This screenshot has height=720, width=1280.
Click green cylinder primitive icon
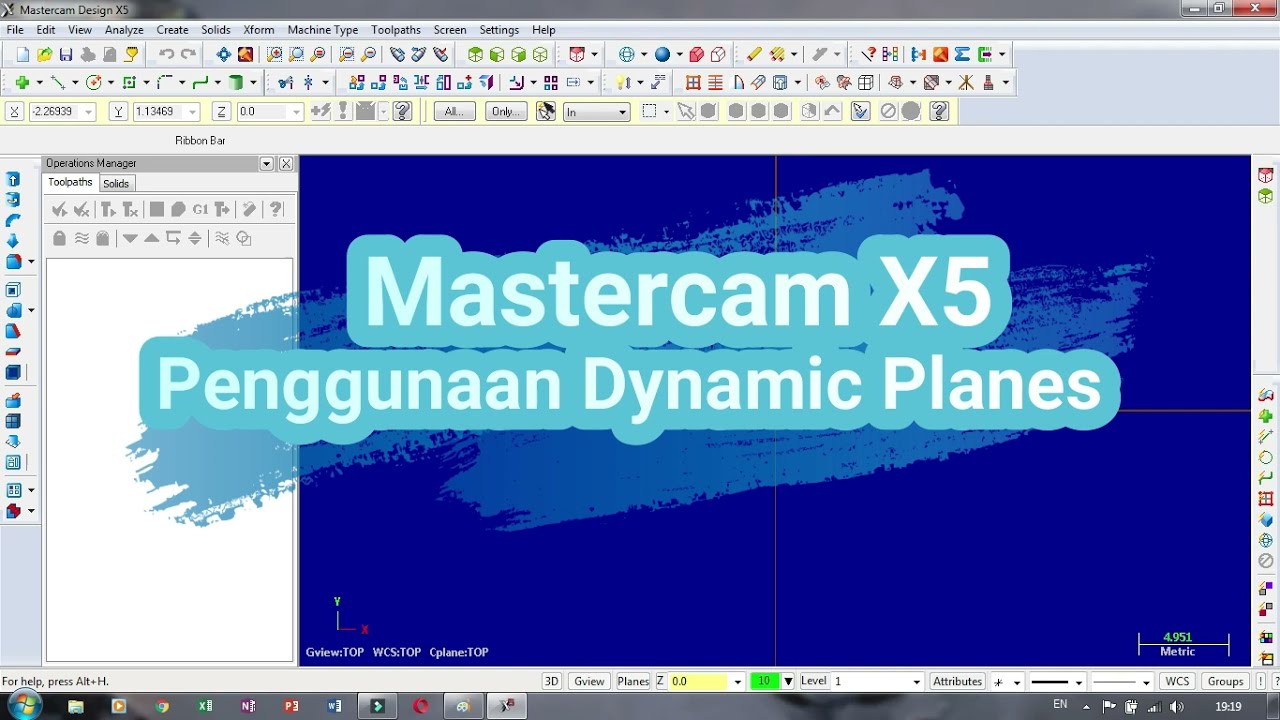pyautogui.click(x=236, y=82)
